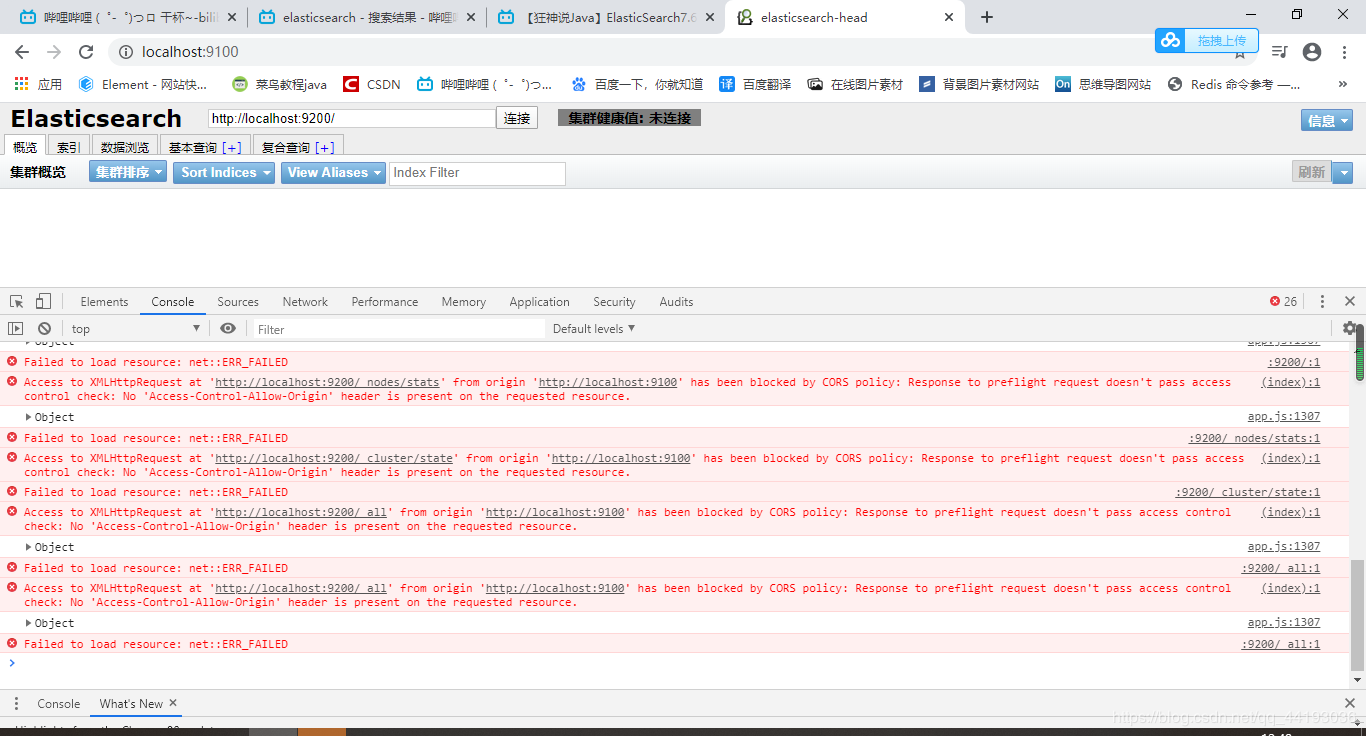
Task: Open the DevTools Network tab
Action: pyautogui.click(x=305, y=301)
